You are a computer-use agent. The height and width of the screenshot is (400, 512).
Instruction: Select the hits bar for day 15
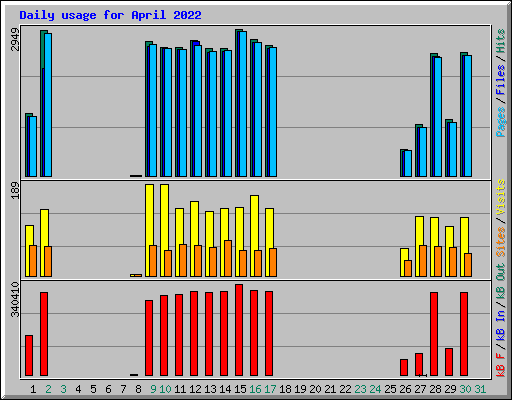point(237,103)
